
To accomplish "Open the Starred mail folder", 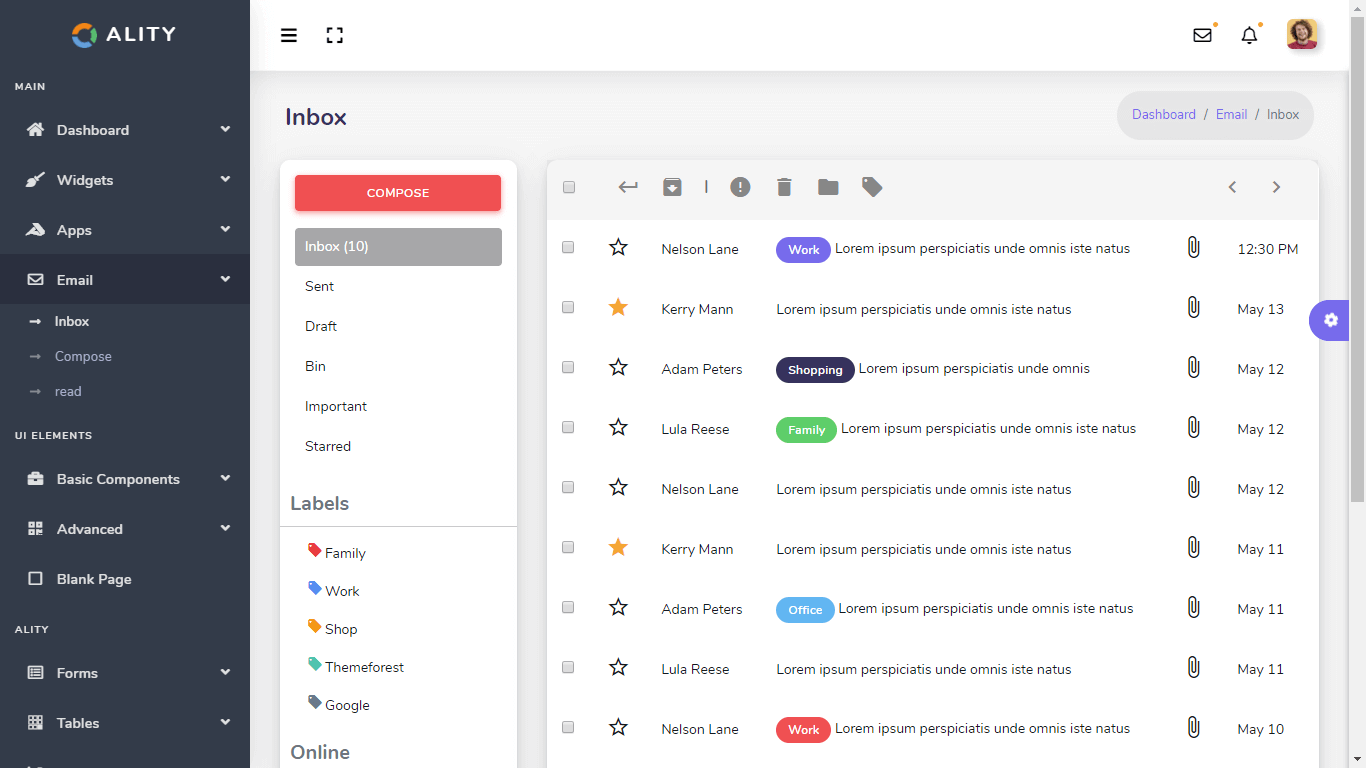I will (328, 446).
